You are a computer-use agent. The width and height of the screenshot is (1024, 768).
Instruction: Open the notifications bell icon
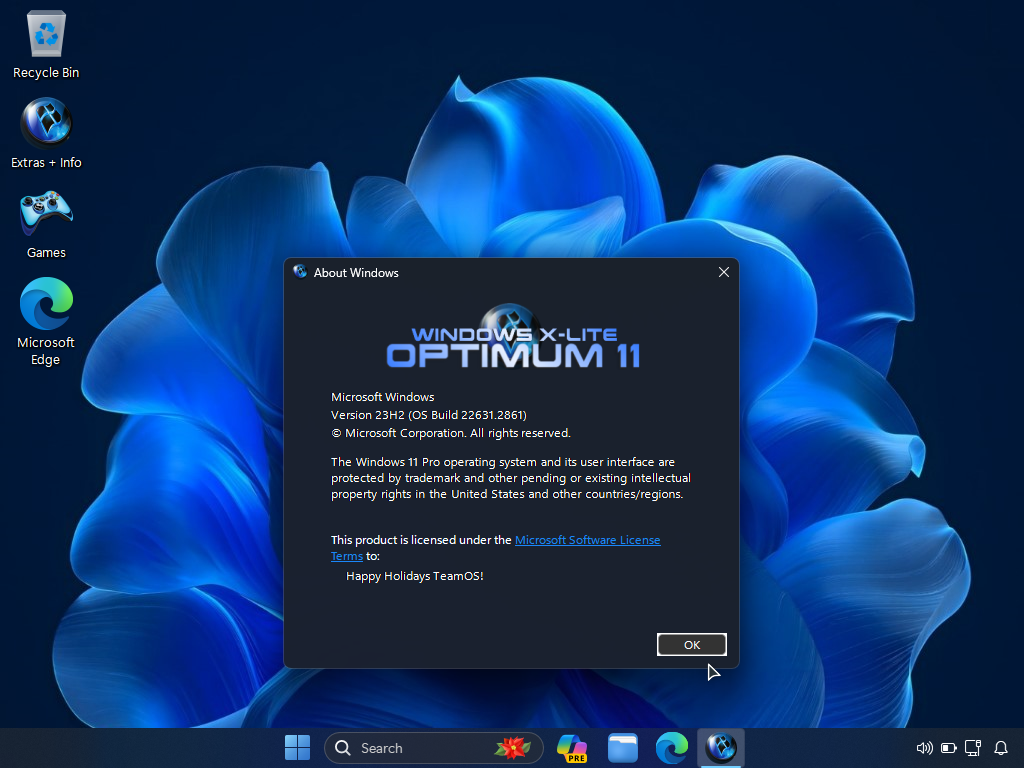tap(1000, 748)
